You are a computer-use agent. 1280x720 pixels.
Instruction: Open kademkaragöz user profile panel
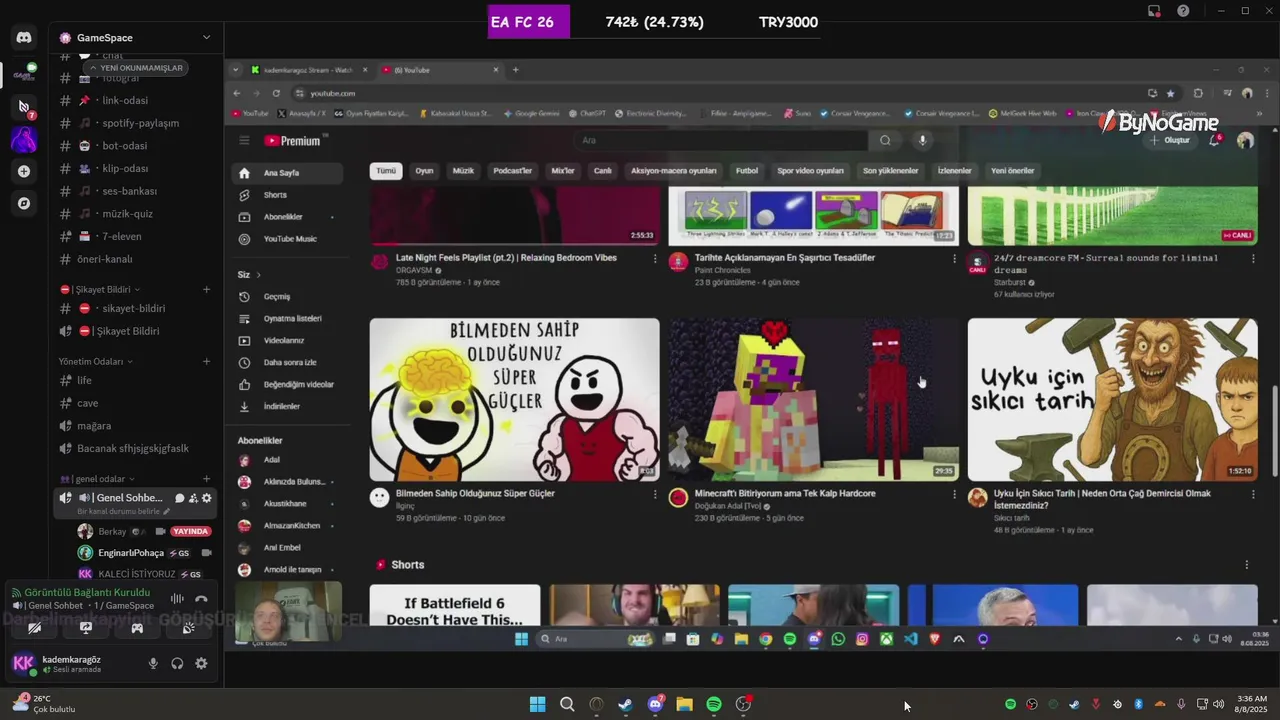70,663
